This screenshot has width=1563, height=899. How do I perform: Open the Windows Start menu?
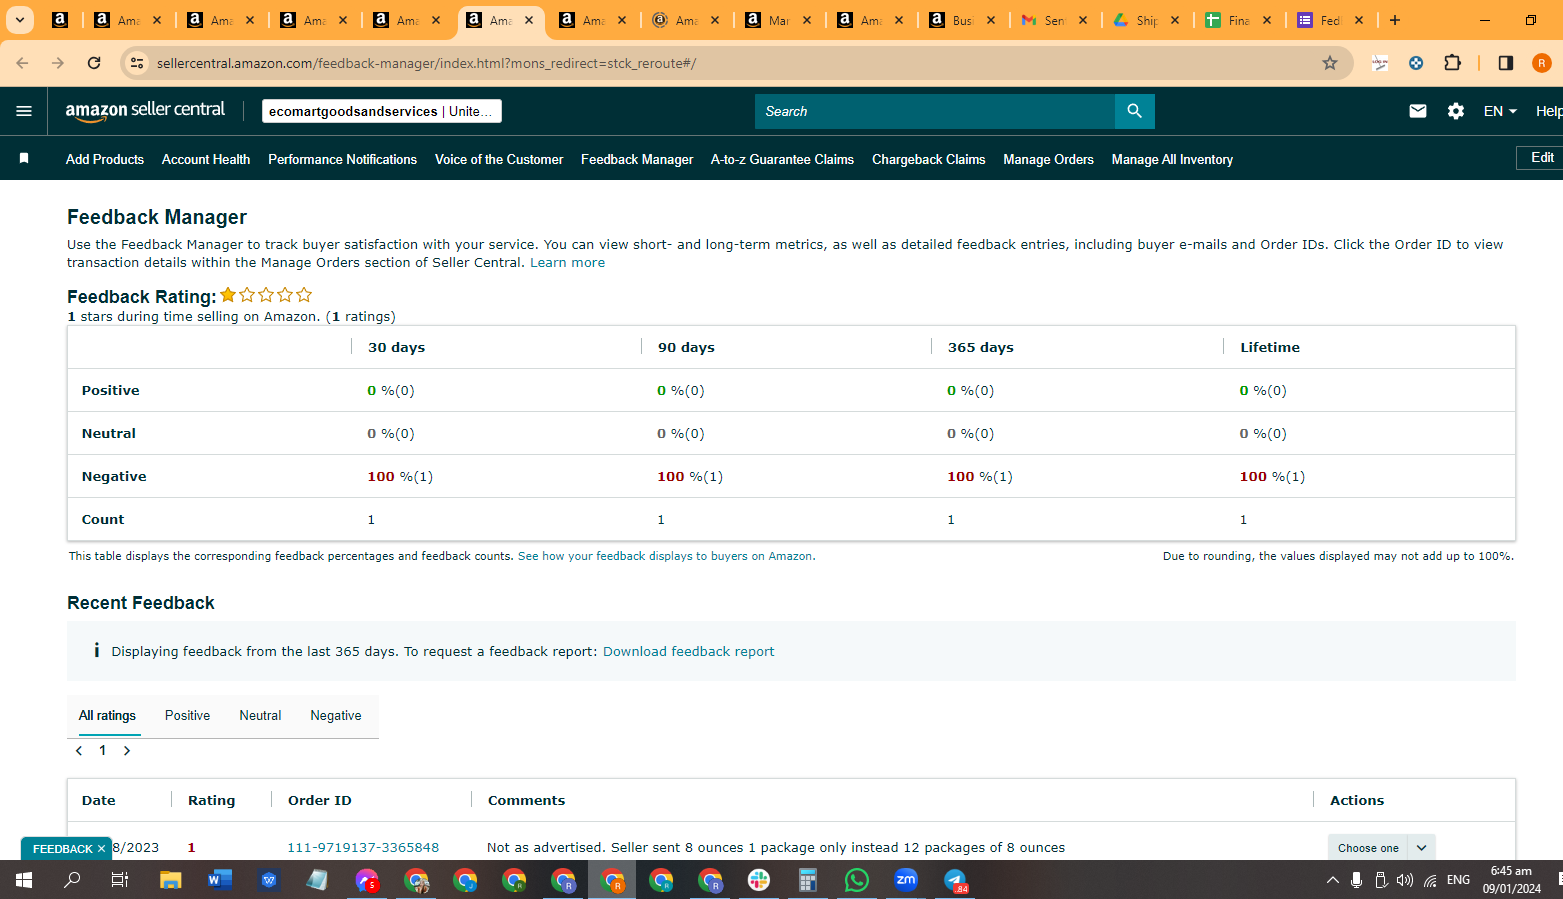pos(24,880)
